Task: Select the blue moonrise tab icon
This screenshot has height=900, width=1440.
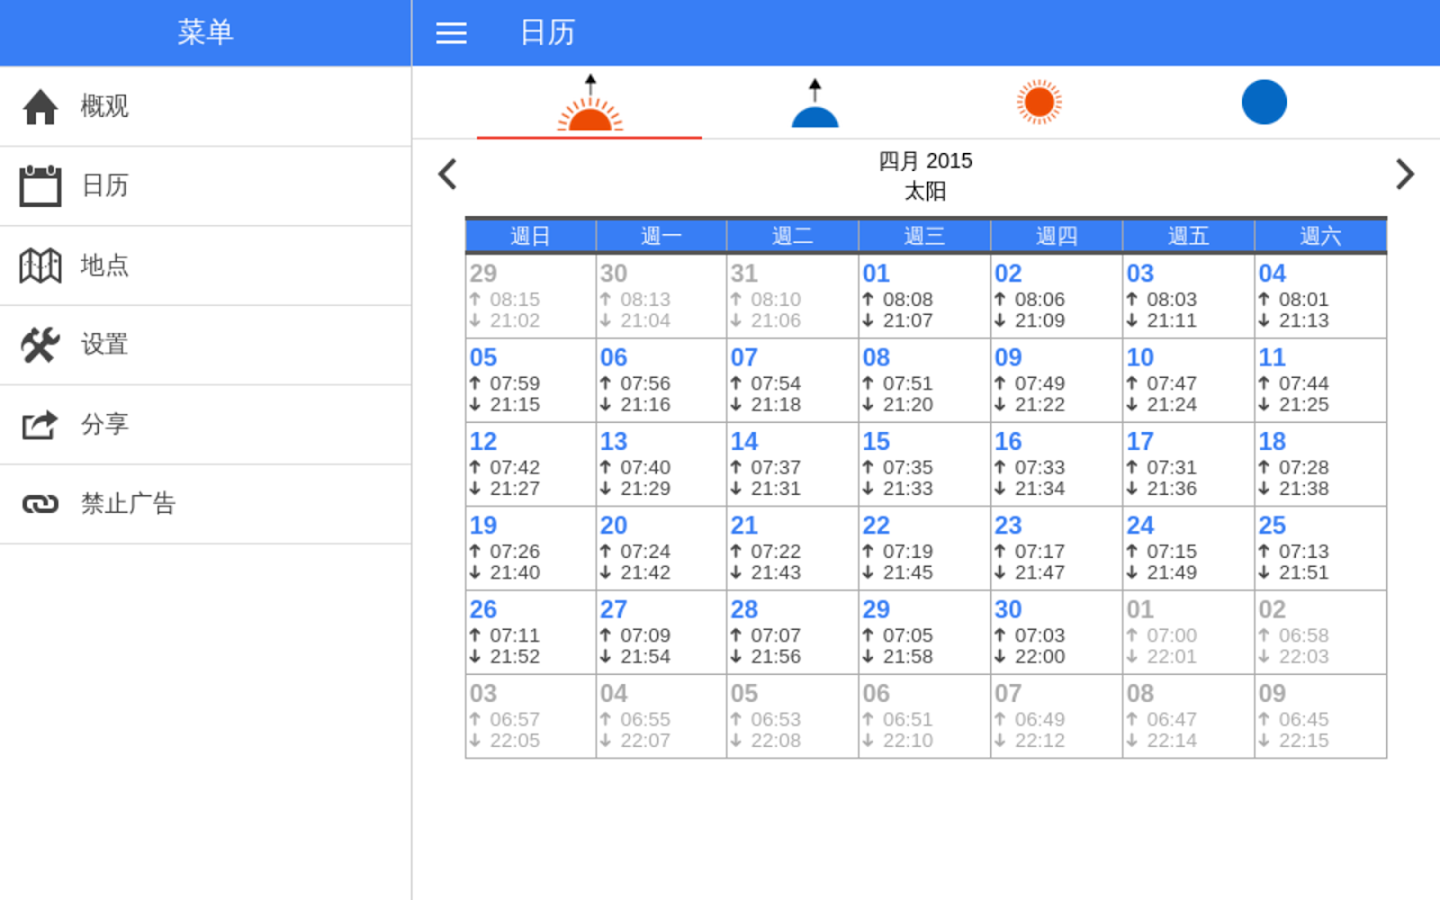Action: (815, 102)
